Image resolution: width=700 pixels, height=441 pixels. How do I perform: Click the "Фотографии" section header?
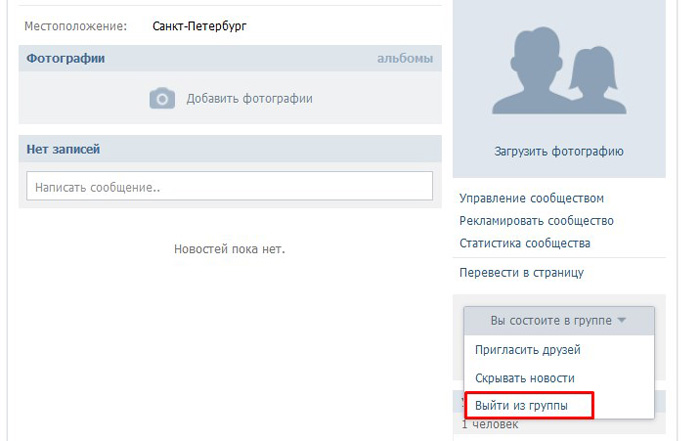(x=65, y=58)
